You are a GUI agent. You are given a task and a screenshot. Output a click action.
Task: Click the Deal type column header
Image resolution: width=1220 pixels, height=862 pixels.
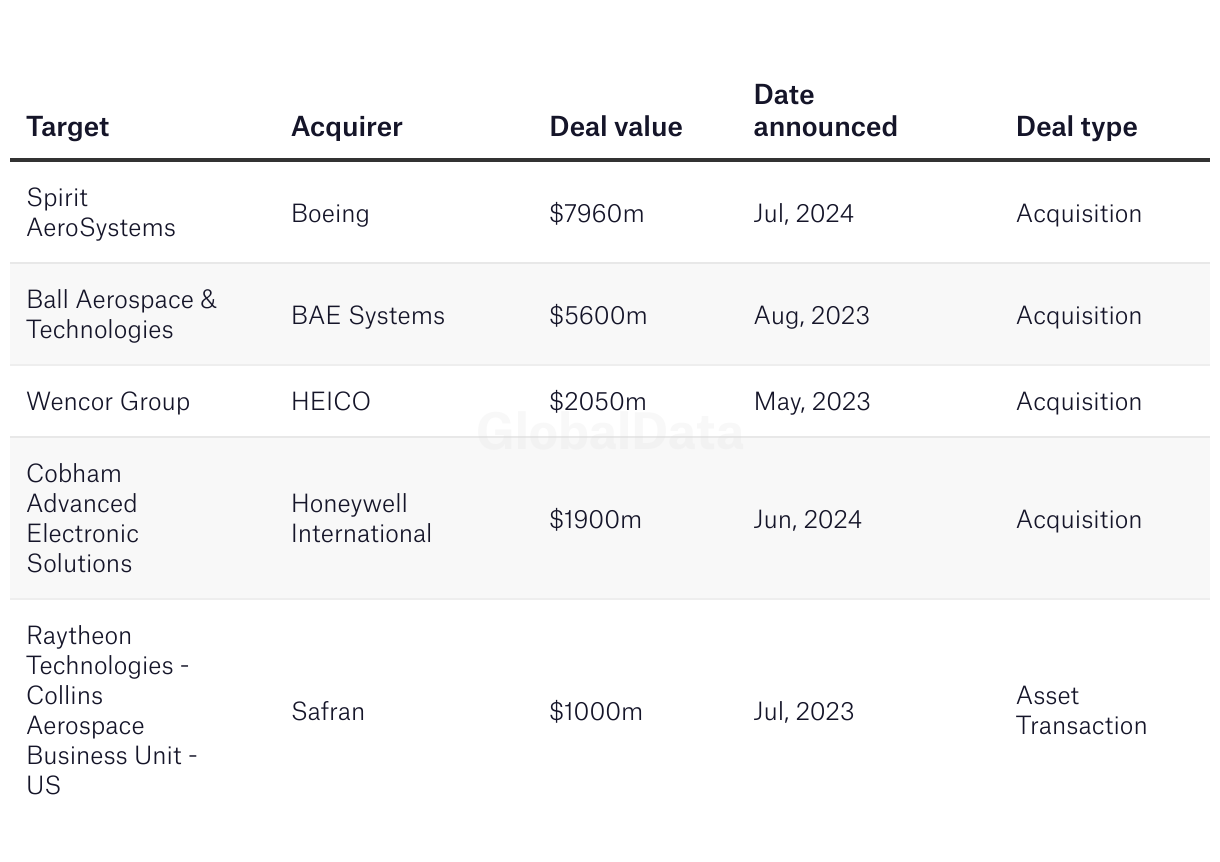pyautogui.click(x=1076, y=127)
